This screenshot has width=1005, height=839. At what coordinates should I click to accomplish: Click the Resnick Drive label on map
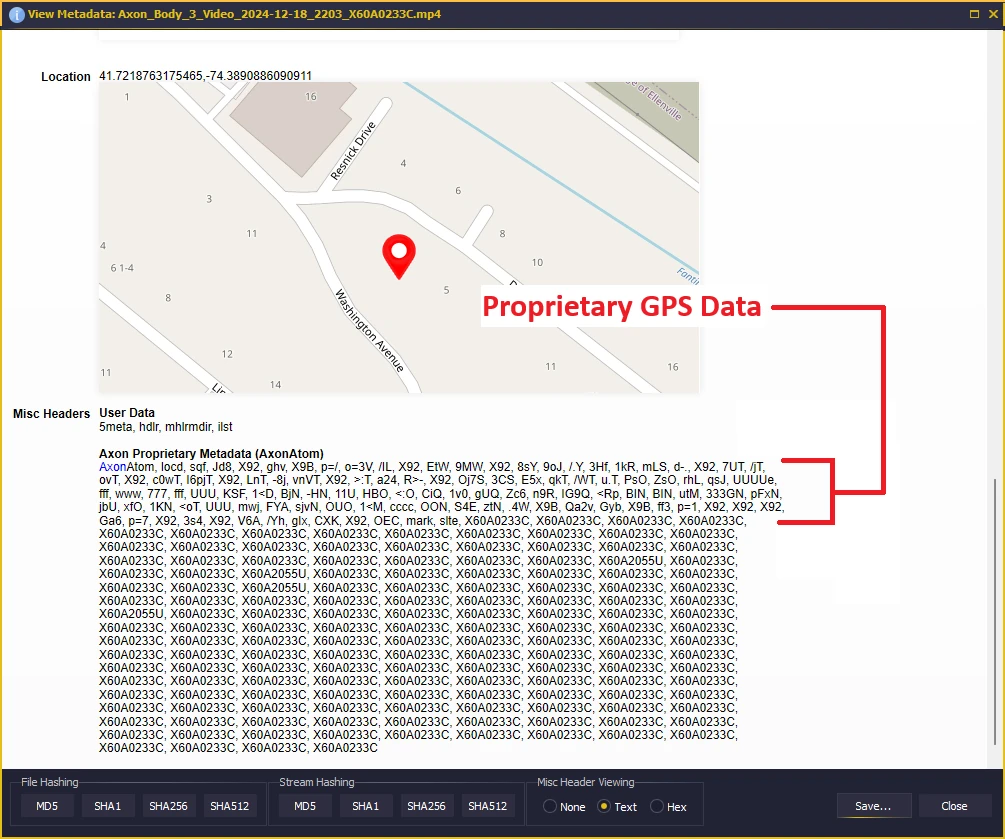[353, 151]
